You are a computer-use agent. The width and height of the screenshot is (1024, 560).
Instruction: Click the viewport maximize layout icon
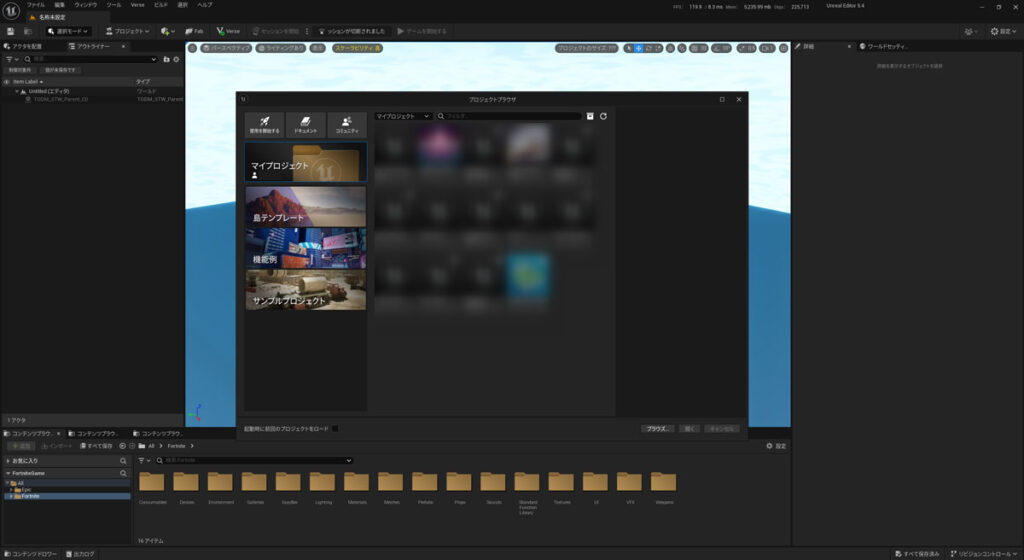(x=784, y=48)
